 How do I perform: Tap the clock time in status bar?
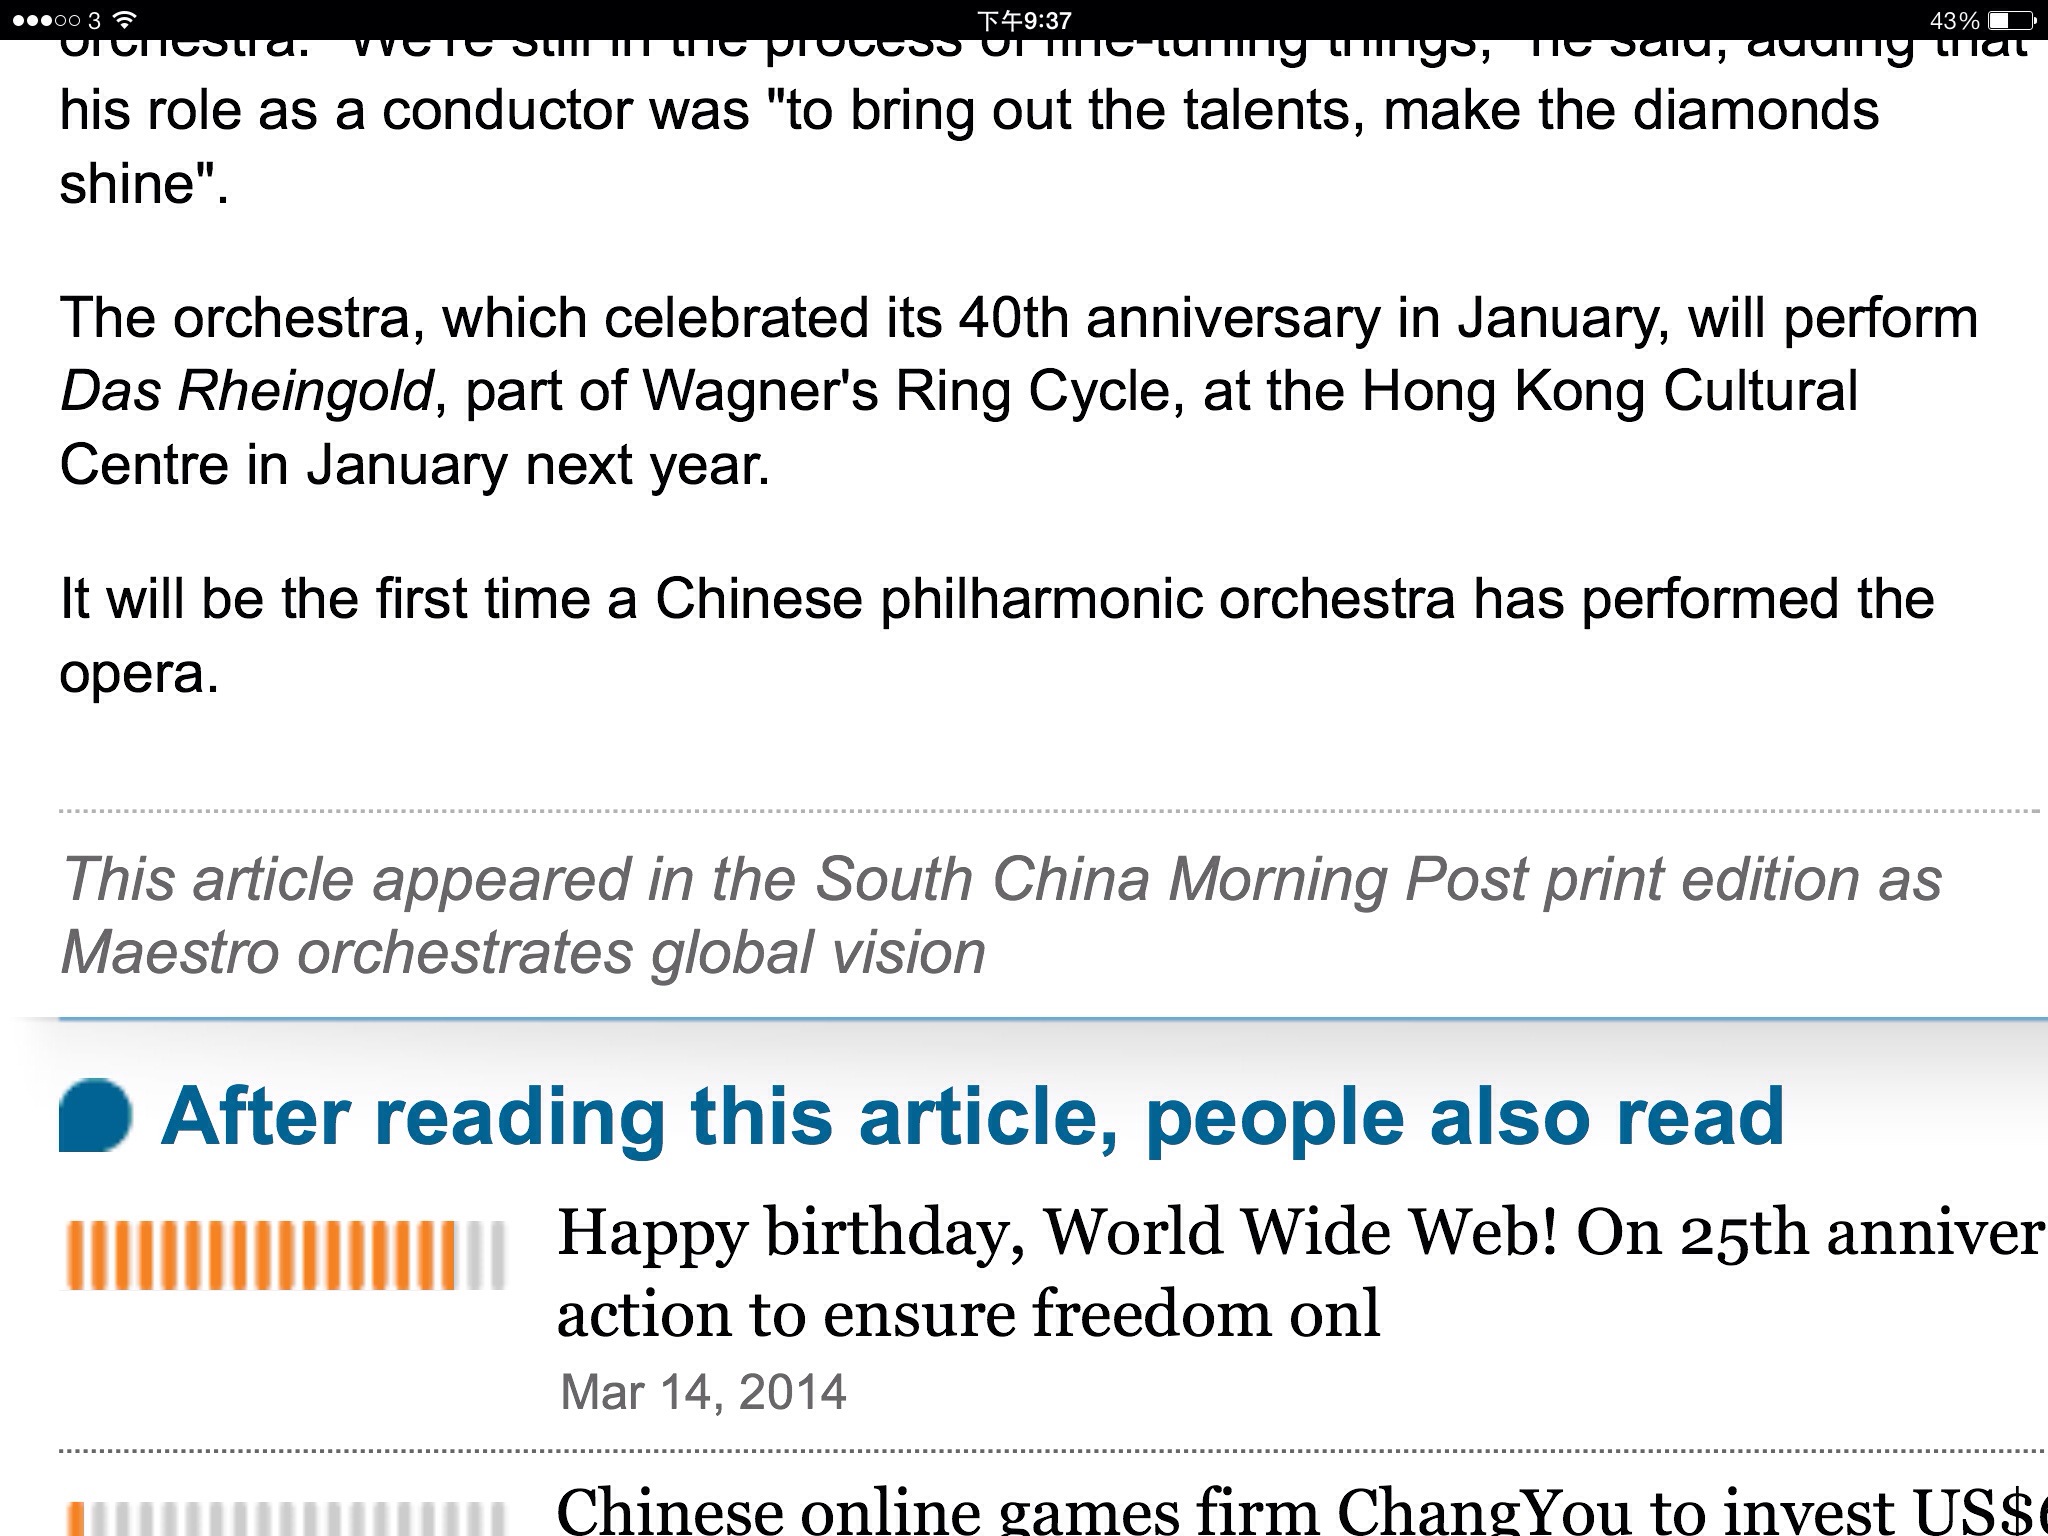pos(1024,20)
